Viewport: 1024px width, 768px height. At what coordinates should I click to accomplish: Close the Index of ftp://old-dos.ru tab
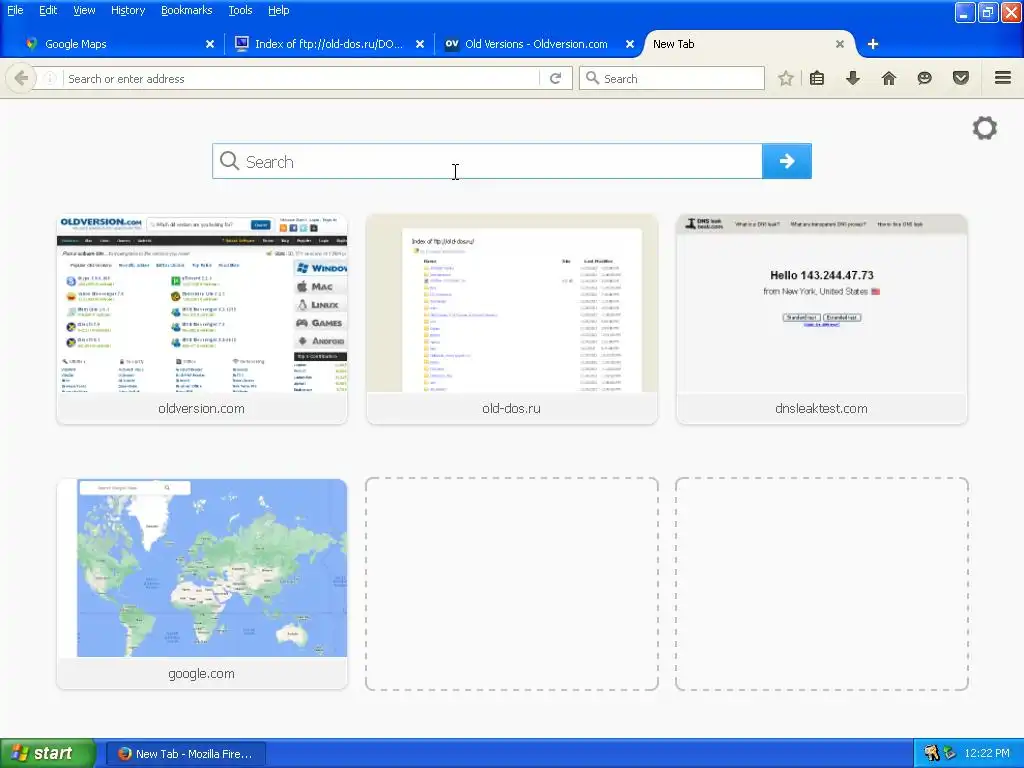pos(420,44)
